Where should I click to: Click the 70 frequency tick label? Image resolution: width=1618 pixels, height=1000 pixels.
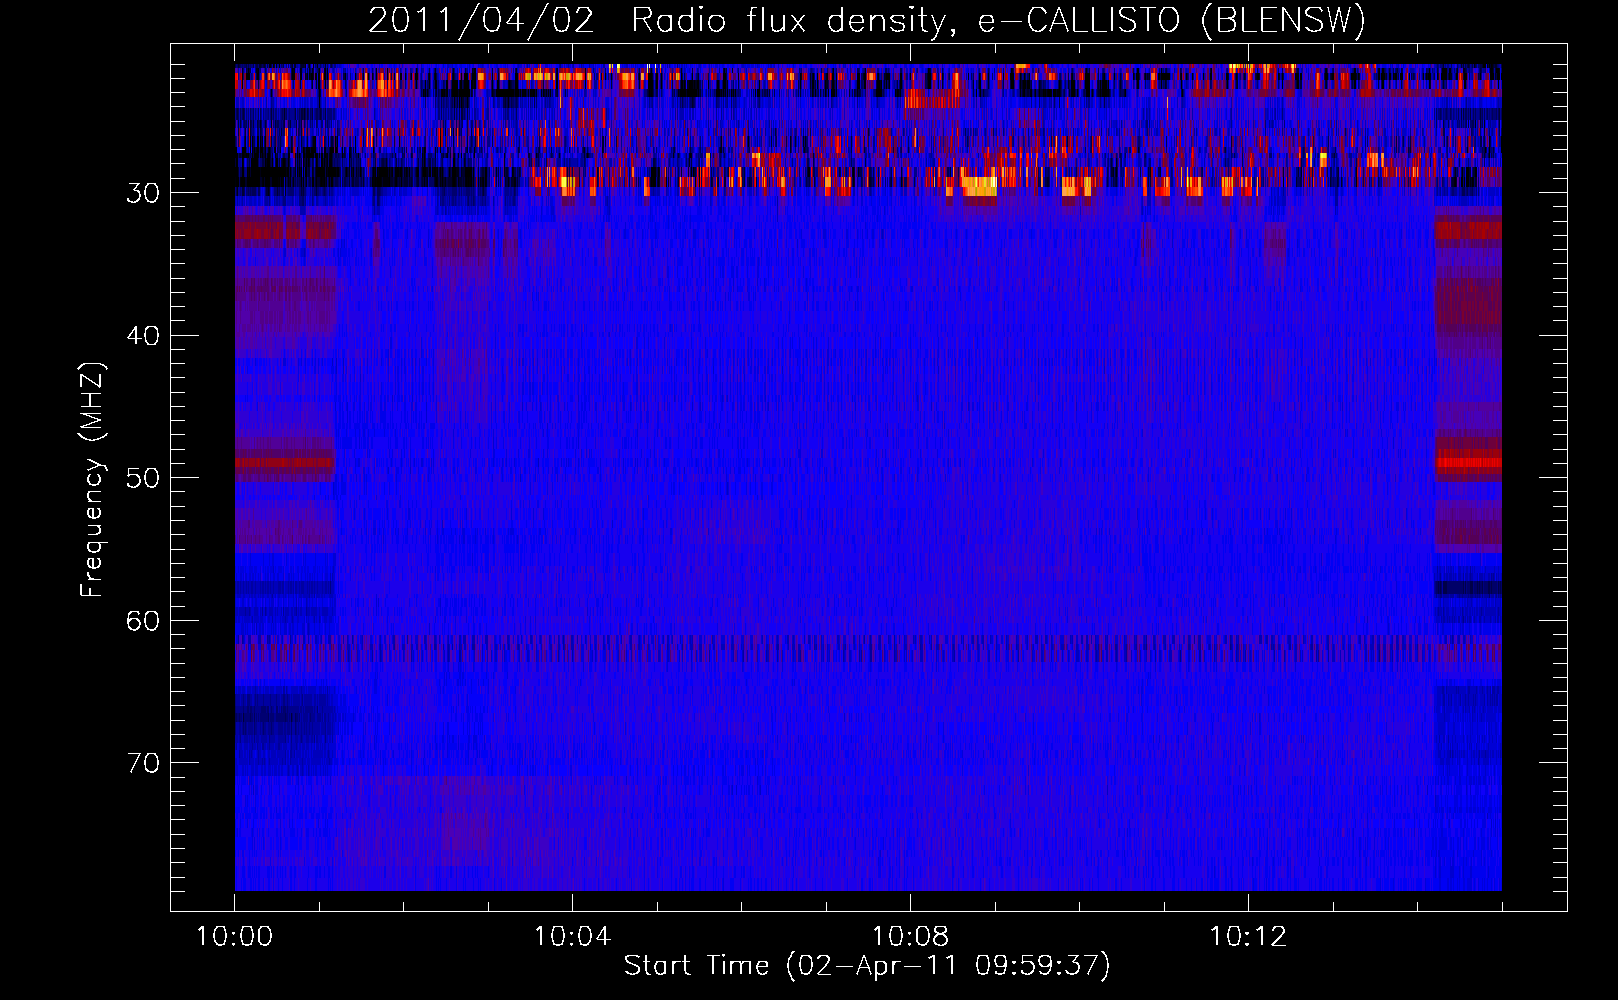tap(143, 763)
